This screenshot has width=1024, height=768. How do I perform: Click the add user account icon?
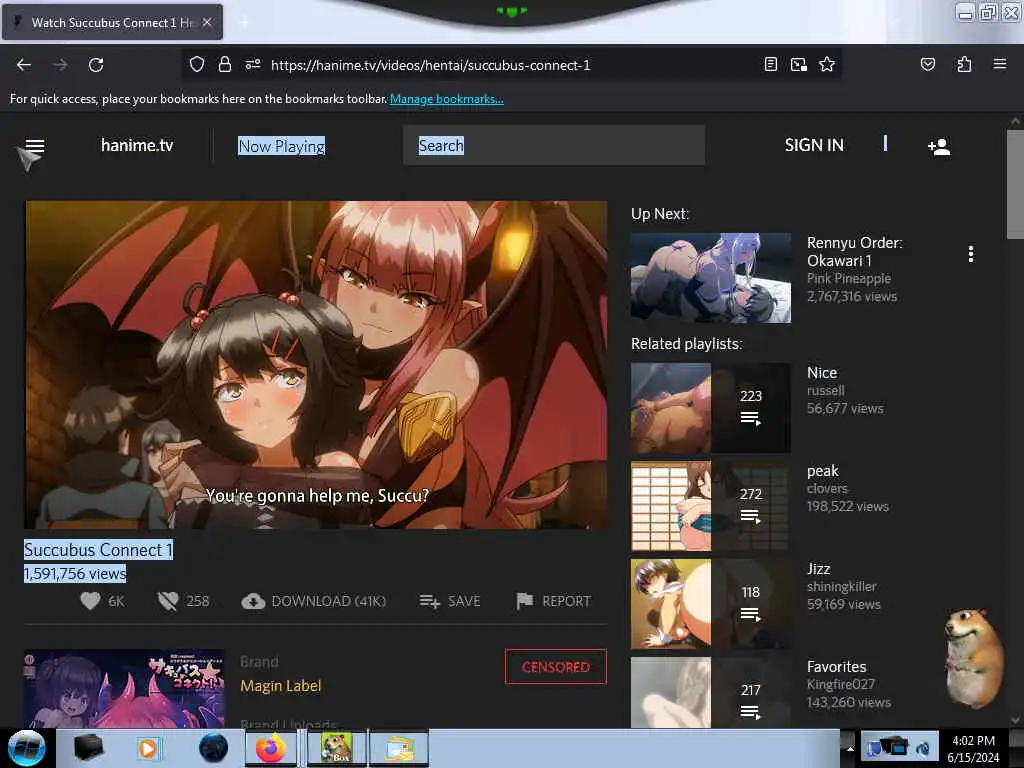[939, 146]
